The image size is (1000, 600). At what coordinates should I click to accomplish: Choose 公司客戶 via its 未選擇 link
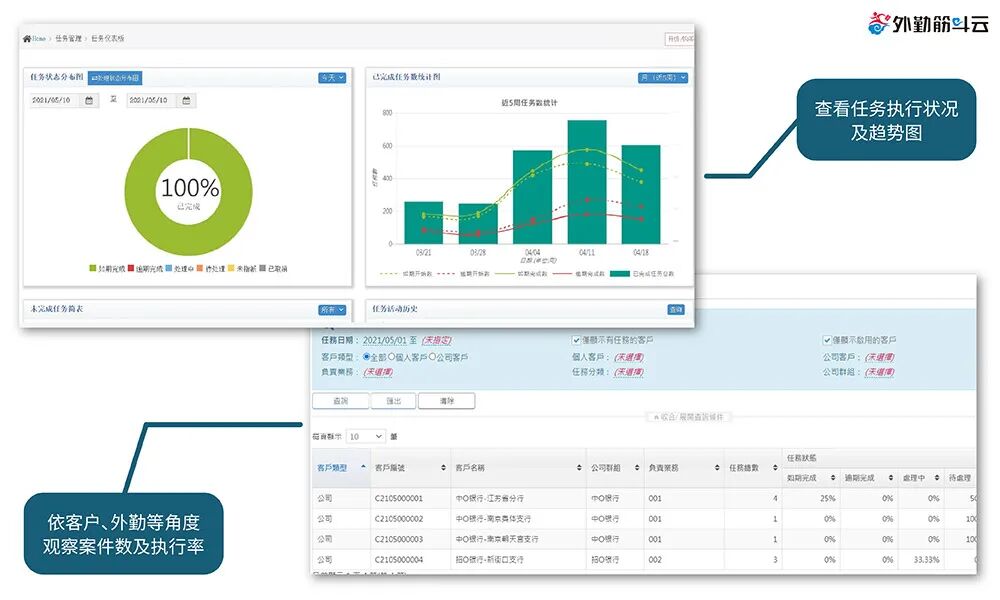(x=879, y=358)
